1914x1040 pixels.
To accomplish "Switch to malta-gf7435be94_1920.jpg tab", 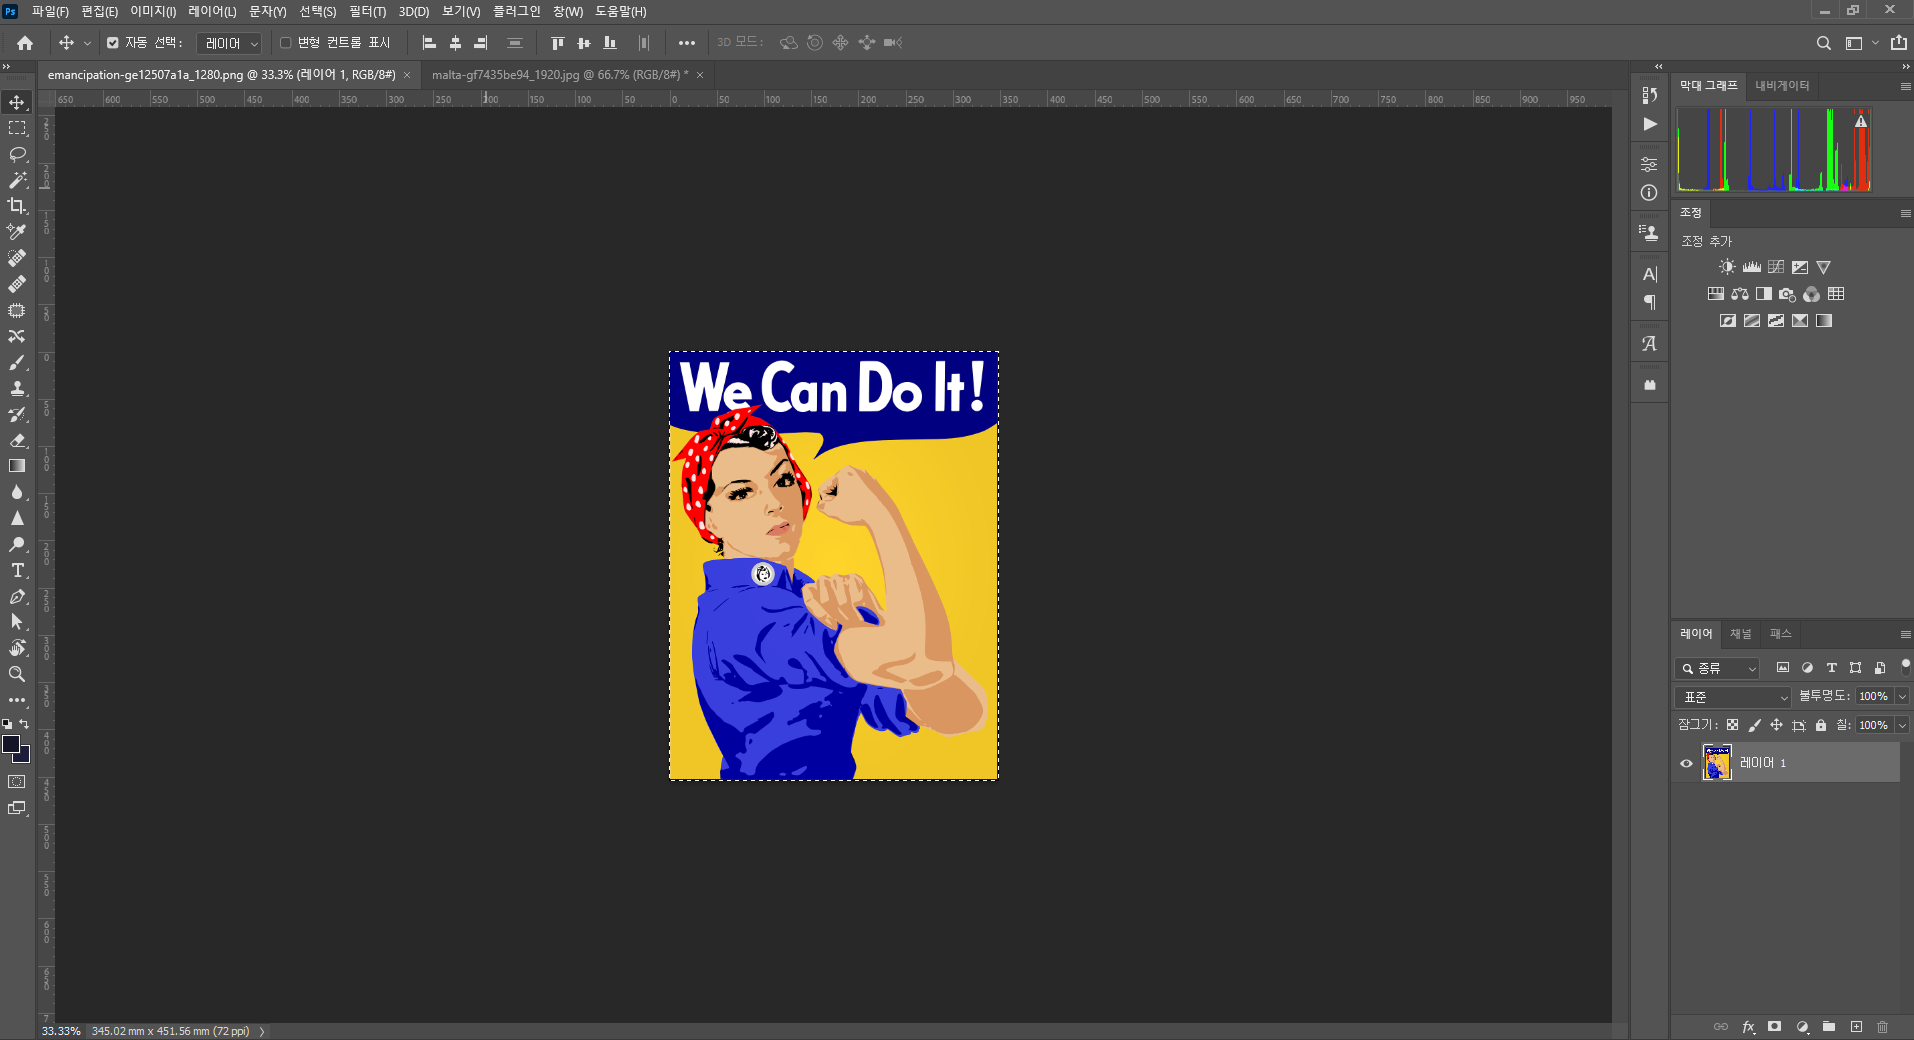I will (x=560, y=75).
